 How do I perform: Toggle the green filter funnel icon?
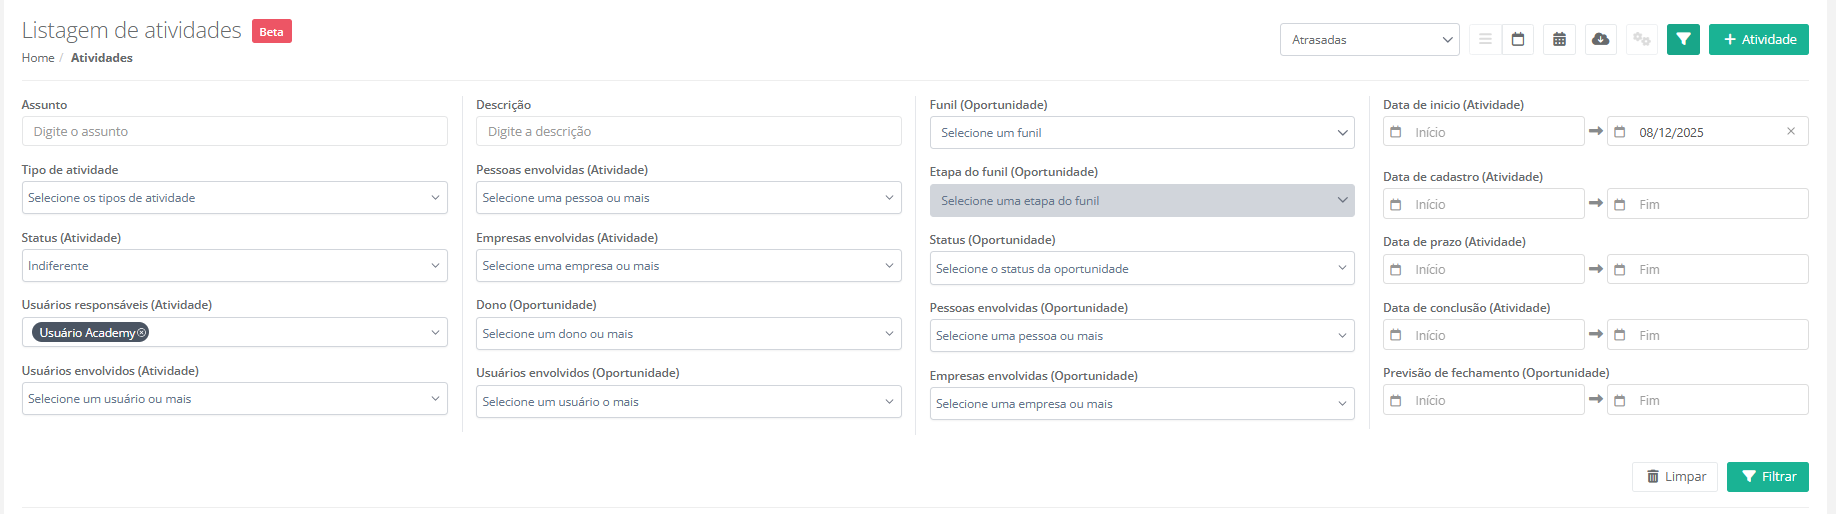[x=1683, y=40]
